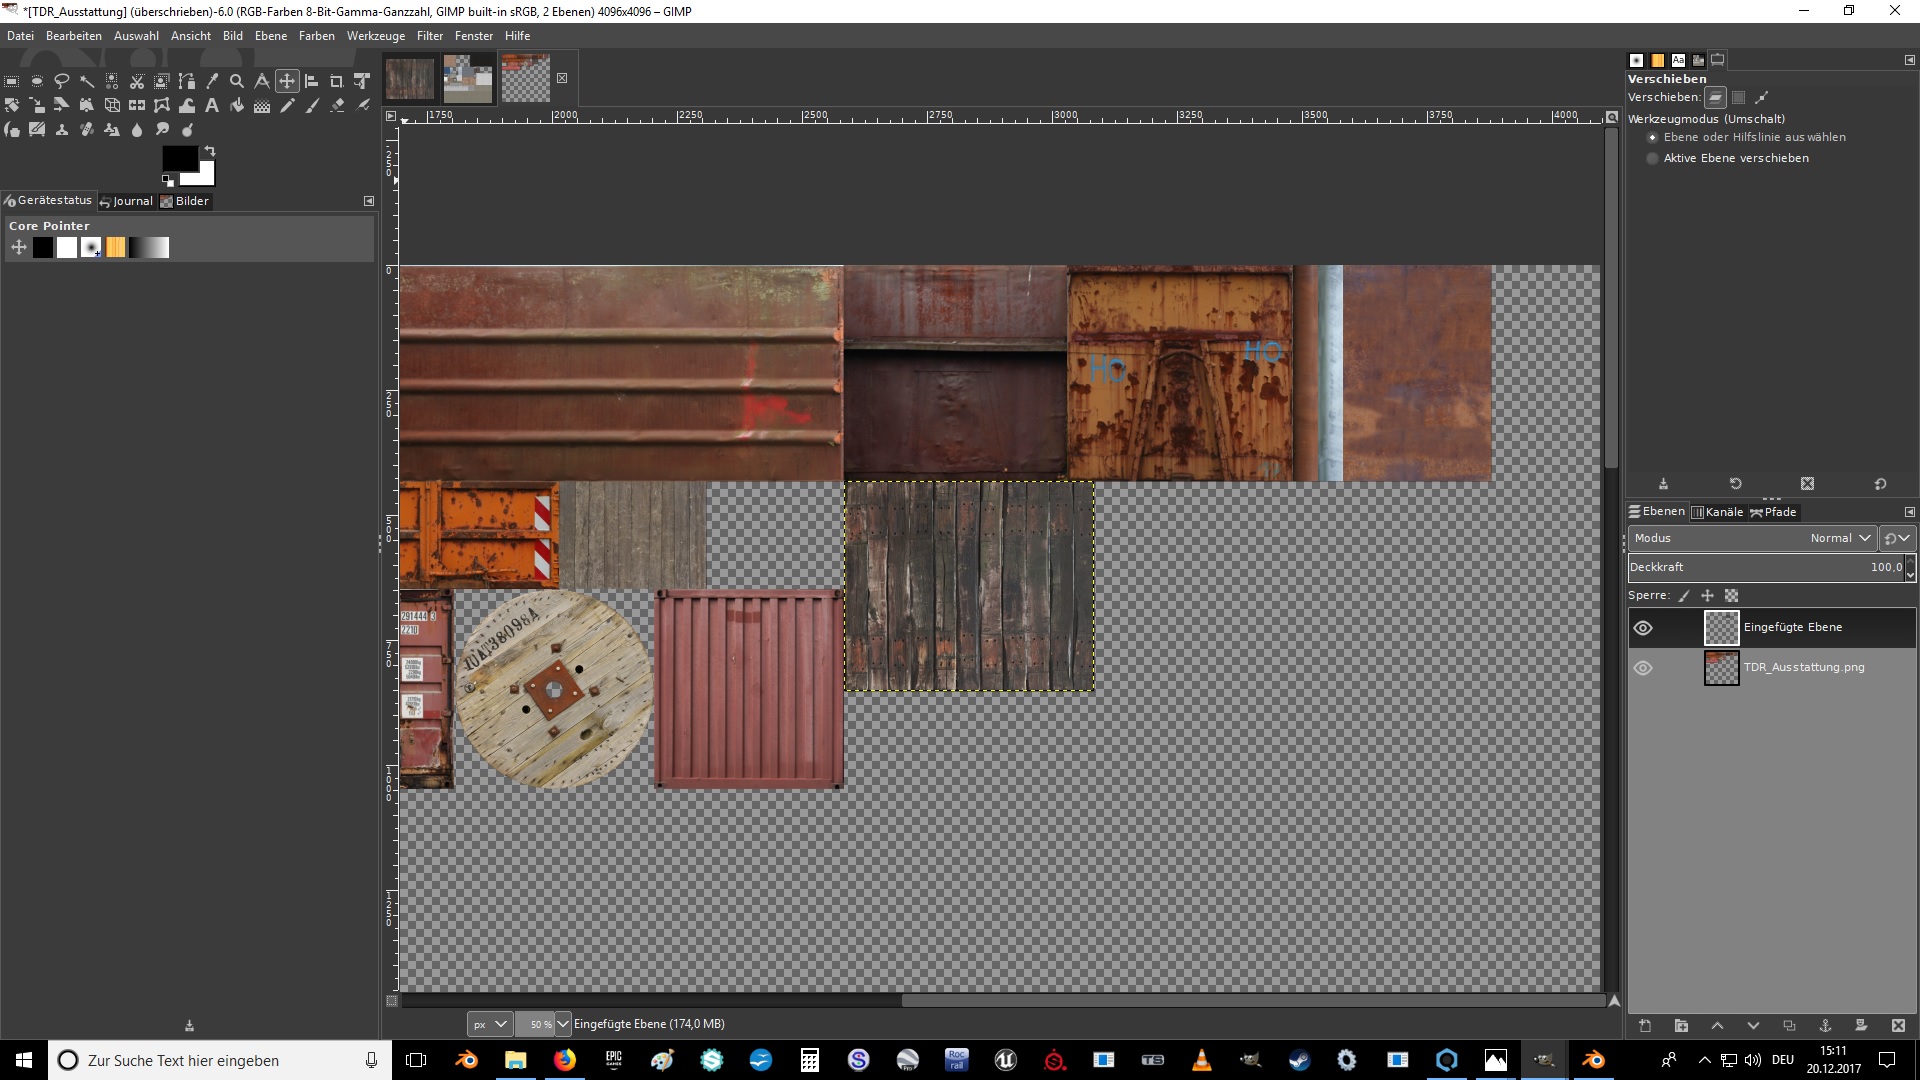Image resolution: width=1920 pixels, height=1080 pixels.
Task: Select the Scissors Select tool
Action: point(137,81)
